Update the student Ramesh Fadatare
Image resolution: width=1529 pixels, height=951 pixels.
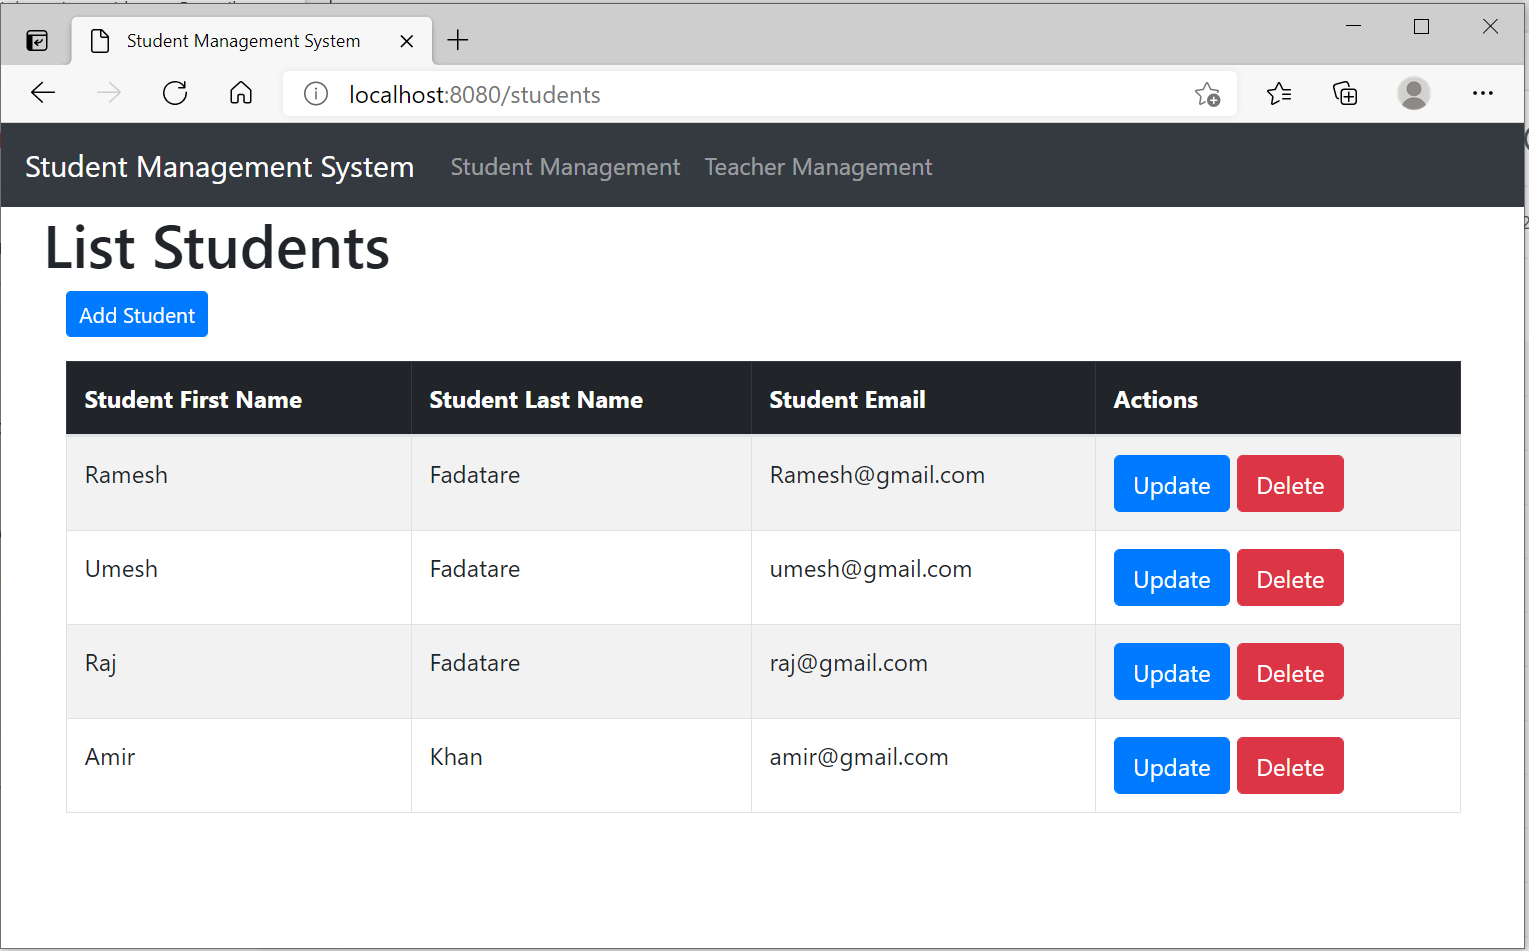coord(1171,484)
